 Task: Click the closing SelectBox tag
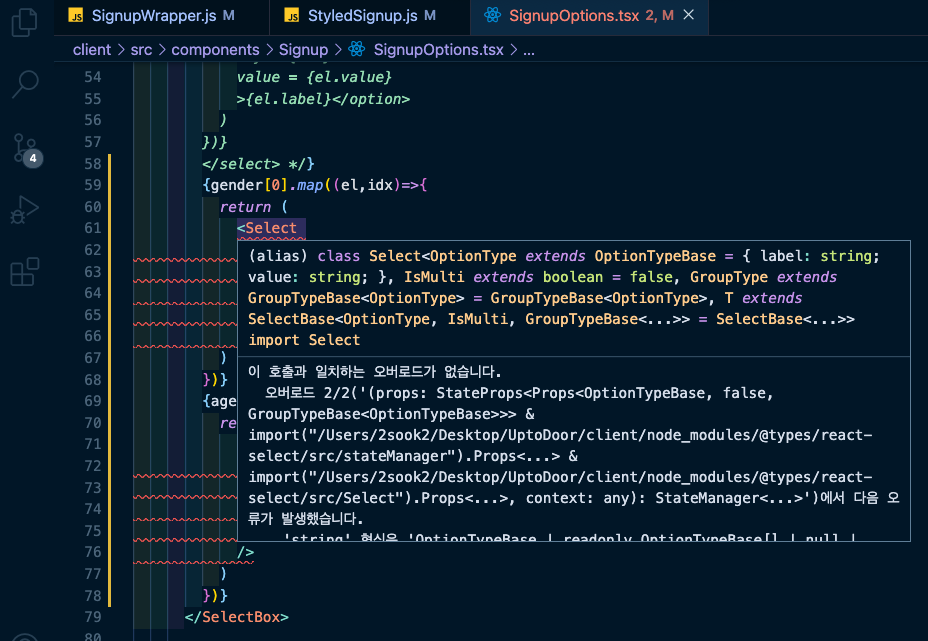pos(237,617)
